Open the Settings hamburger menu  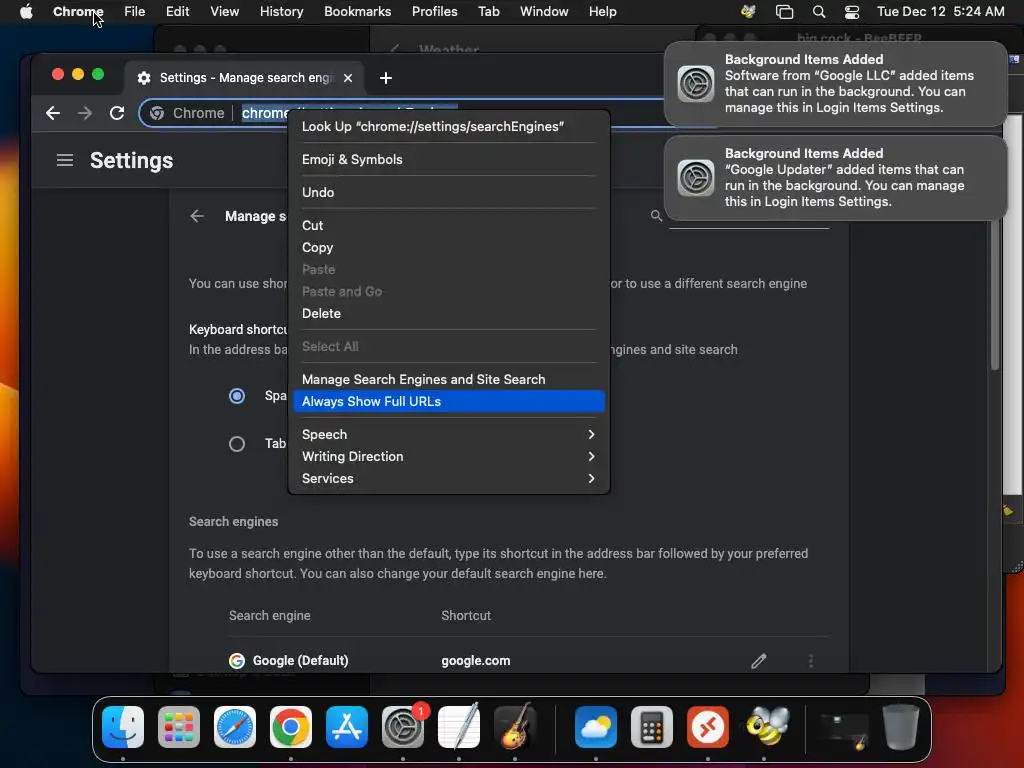[x=65, y=160]
